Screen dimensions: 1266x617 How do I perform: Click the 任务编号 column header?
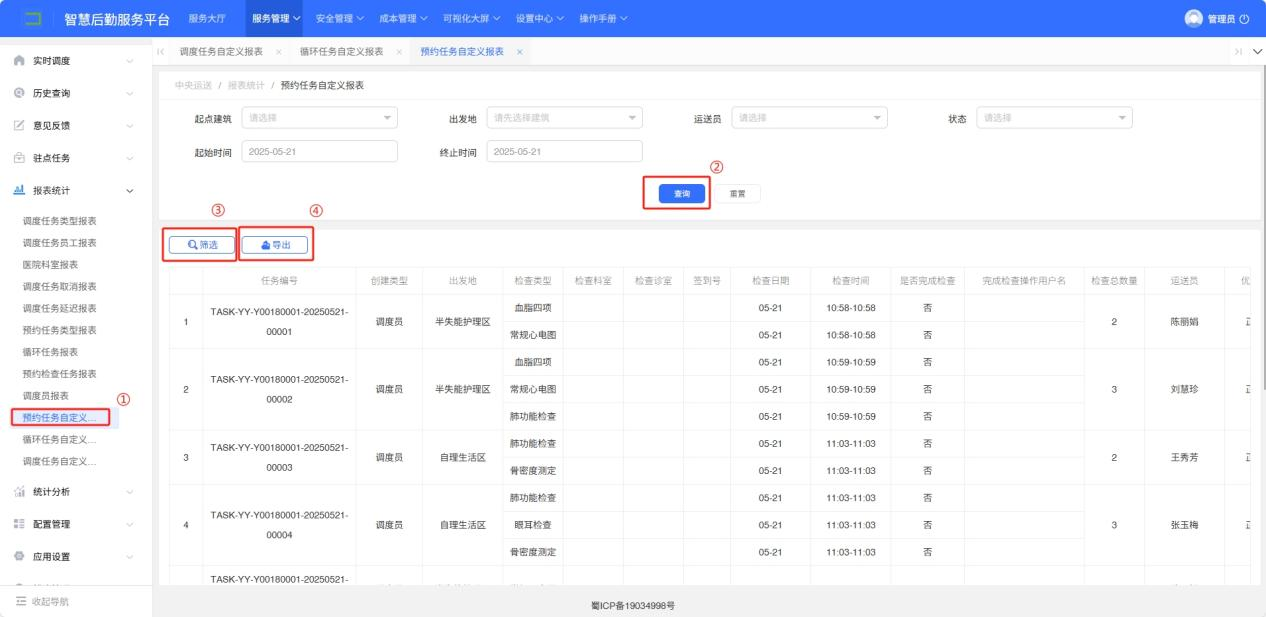(x=279, y=281)
